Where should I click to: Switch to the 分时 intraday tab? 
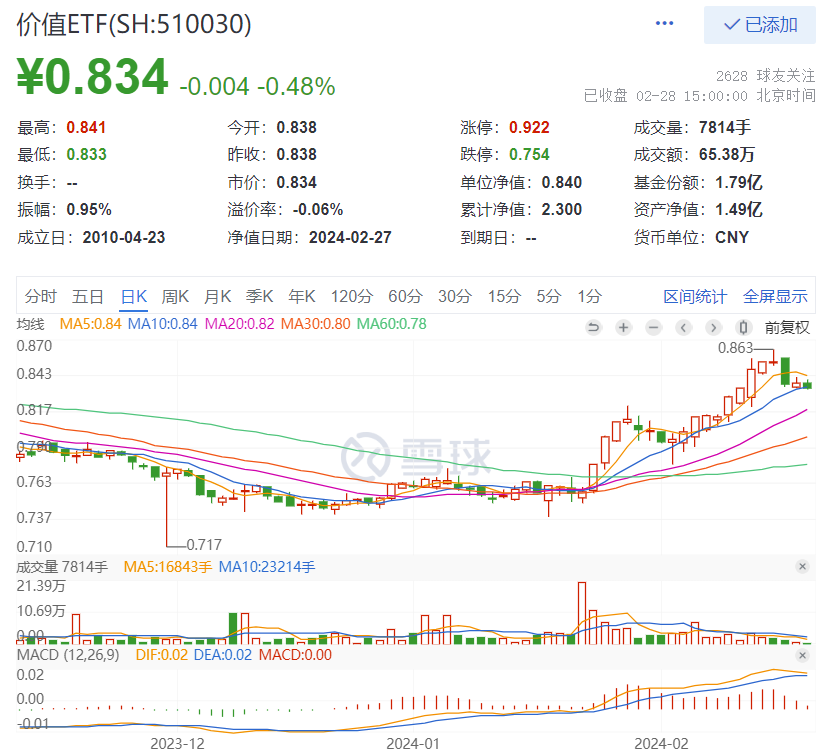(41, 296)
